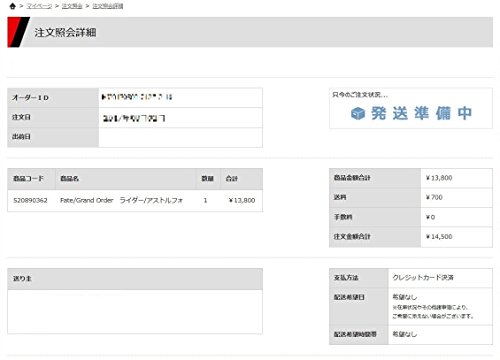Select product code 520890362
Screen dimensions: 500x360
30,200
